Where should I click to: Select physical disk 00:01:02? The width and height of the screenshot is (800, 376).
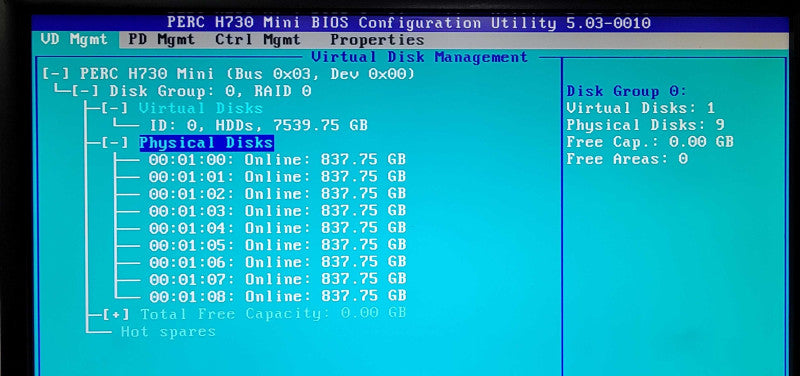tap(278, 194)
